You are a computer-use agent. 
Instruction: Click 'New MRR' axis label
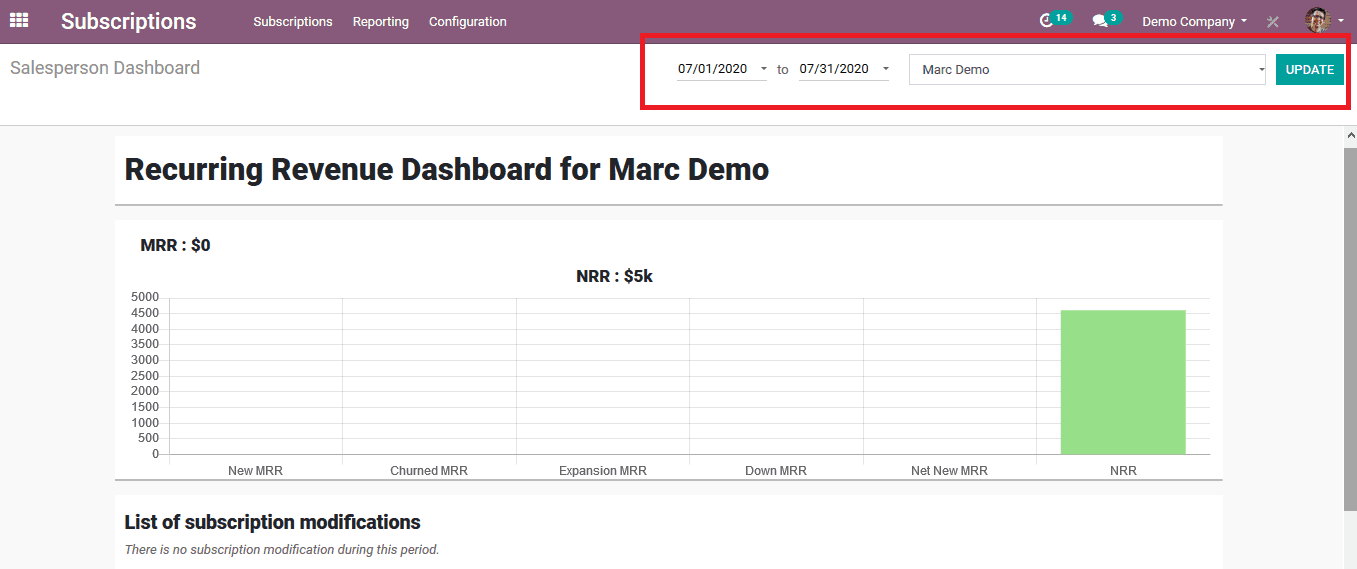(x=255, y=470)
